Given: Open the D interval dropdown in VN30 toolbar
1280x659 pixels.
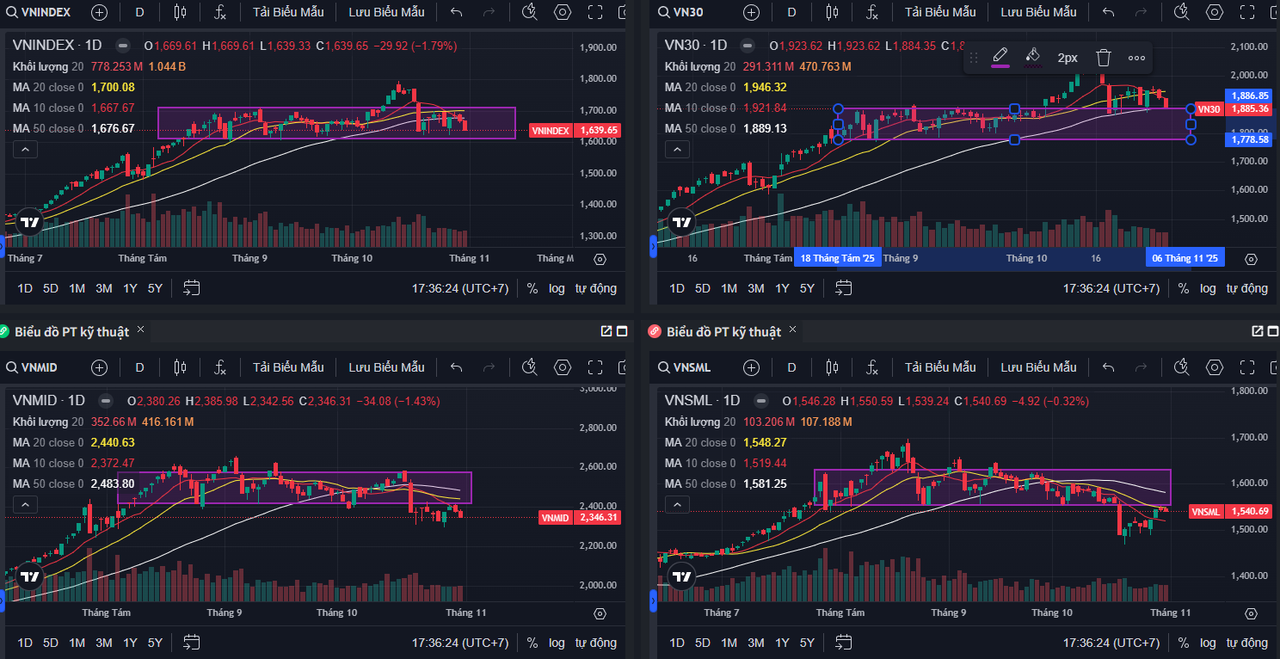Looking at the screenshot, I should tap(792, 12).
